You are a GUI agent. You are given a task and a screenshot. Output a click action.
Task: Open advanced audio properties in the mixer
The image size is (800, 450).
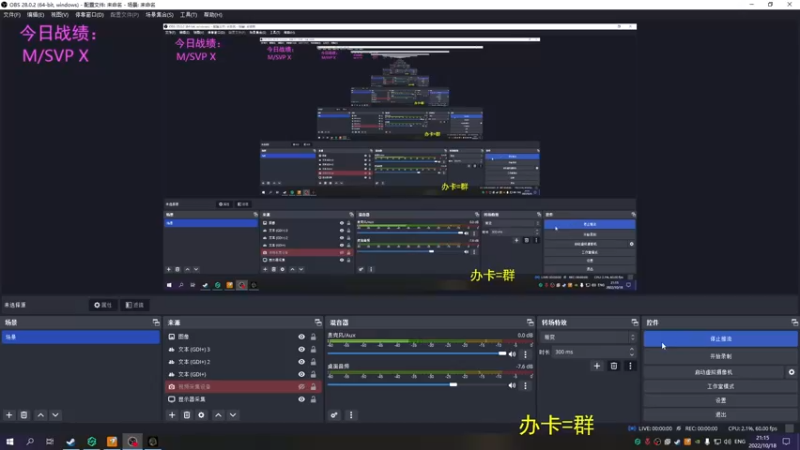pyautogui.click(x=334, y=415)
